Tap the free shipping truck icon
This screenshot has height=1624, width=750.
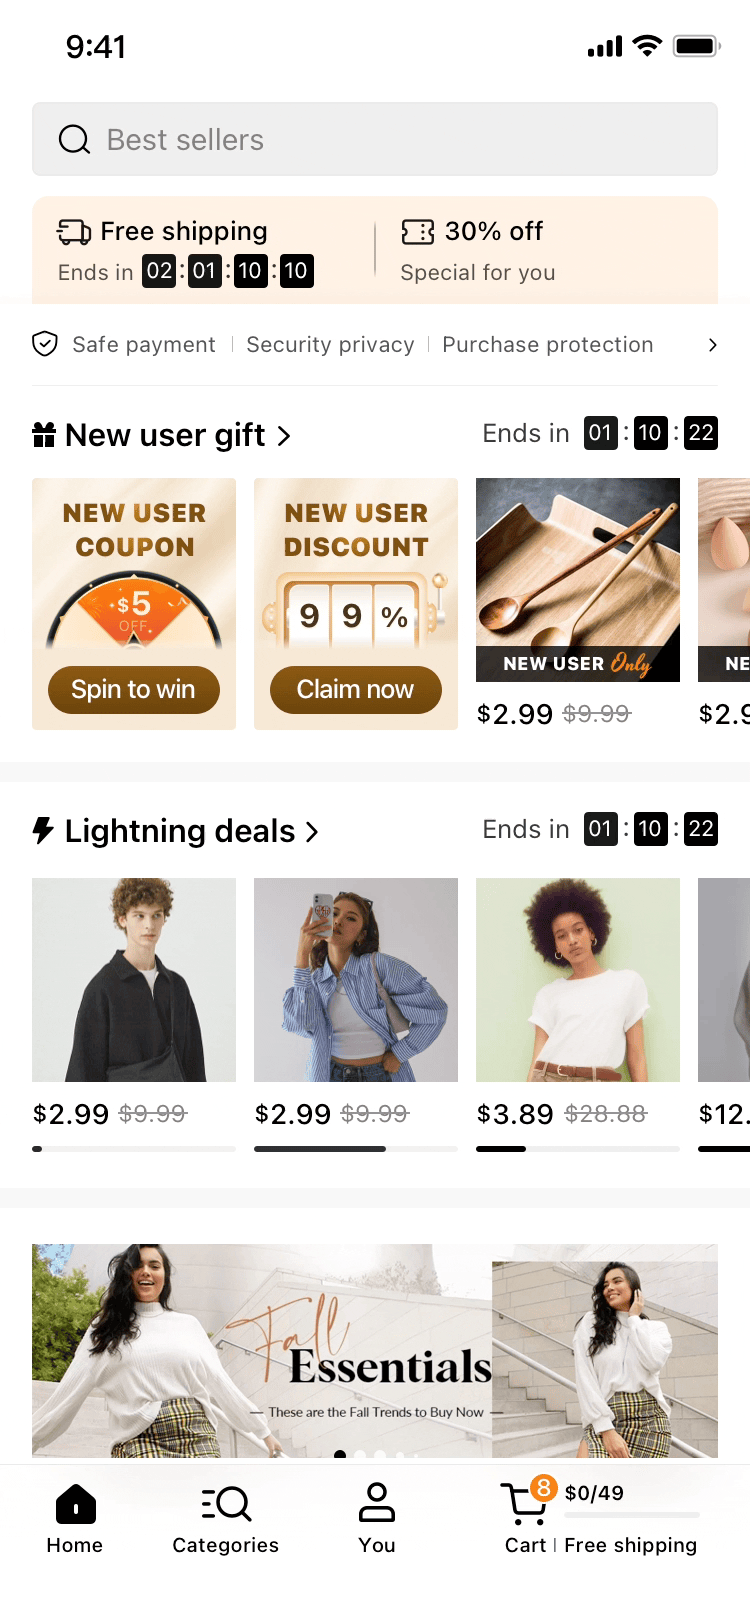pos(74,232)
